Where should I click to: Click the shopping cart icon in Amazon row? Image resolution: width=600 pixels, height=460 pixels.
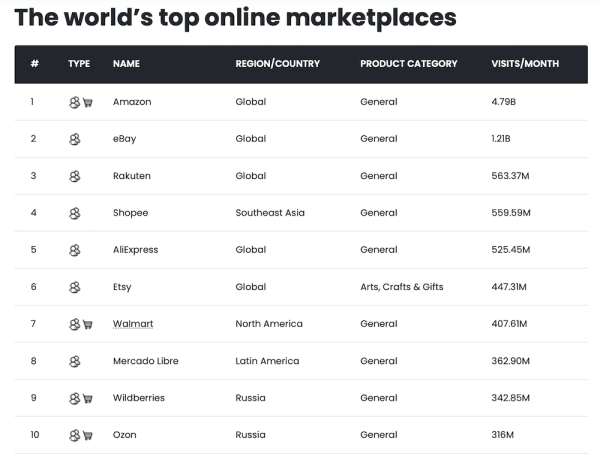pyautogui.click(x=88, y=102)
